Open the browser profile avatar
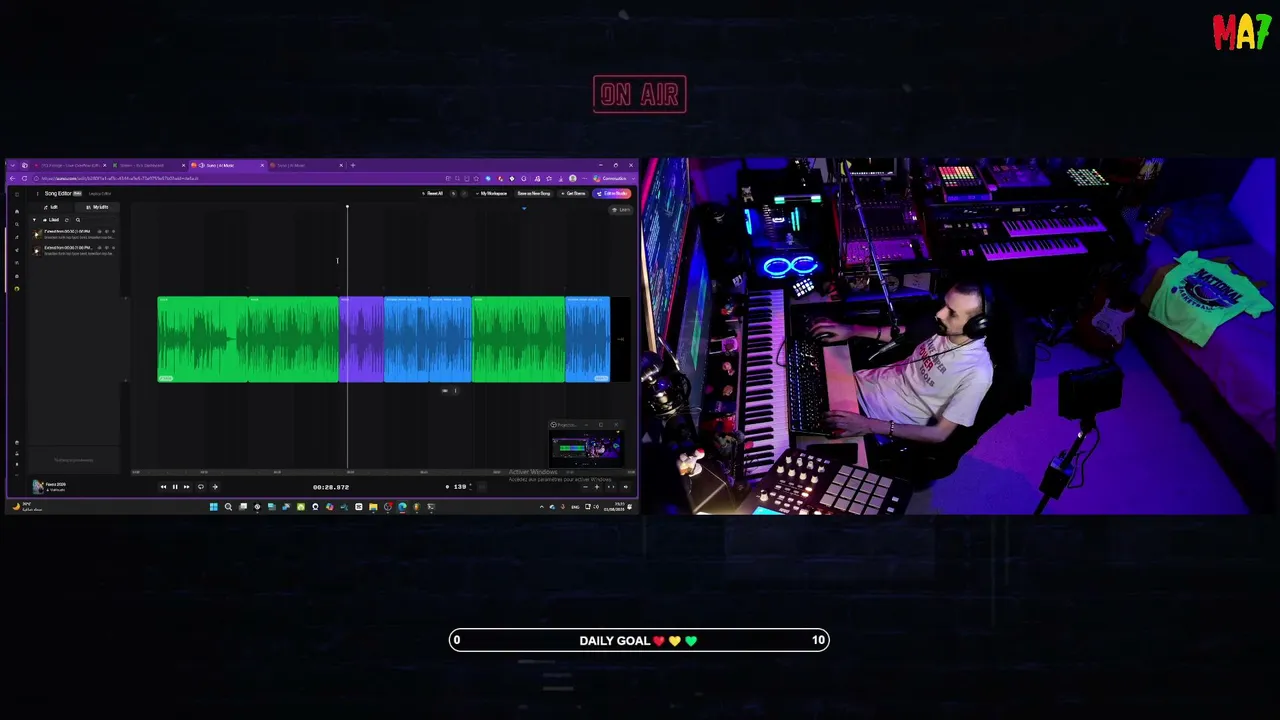 [x=573, y=178]
